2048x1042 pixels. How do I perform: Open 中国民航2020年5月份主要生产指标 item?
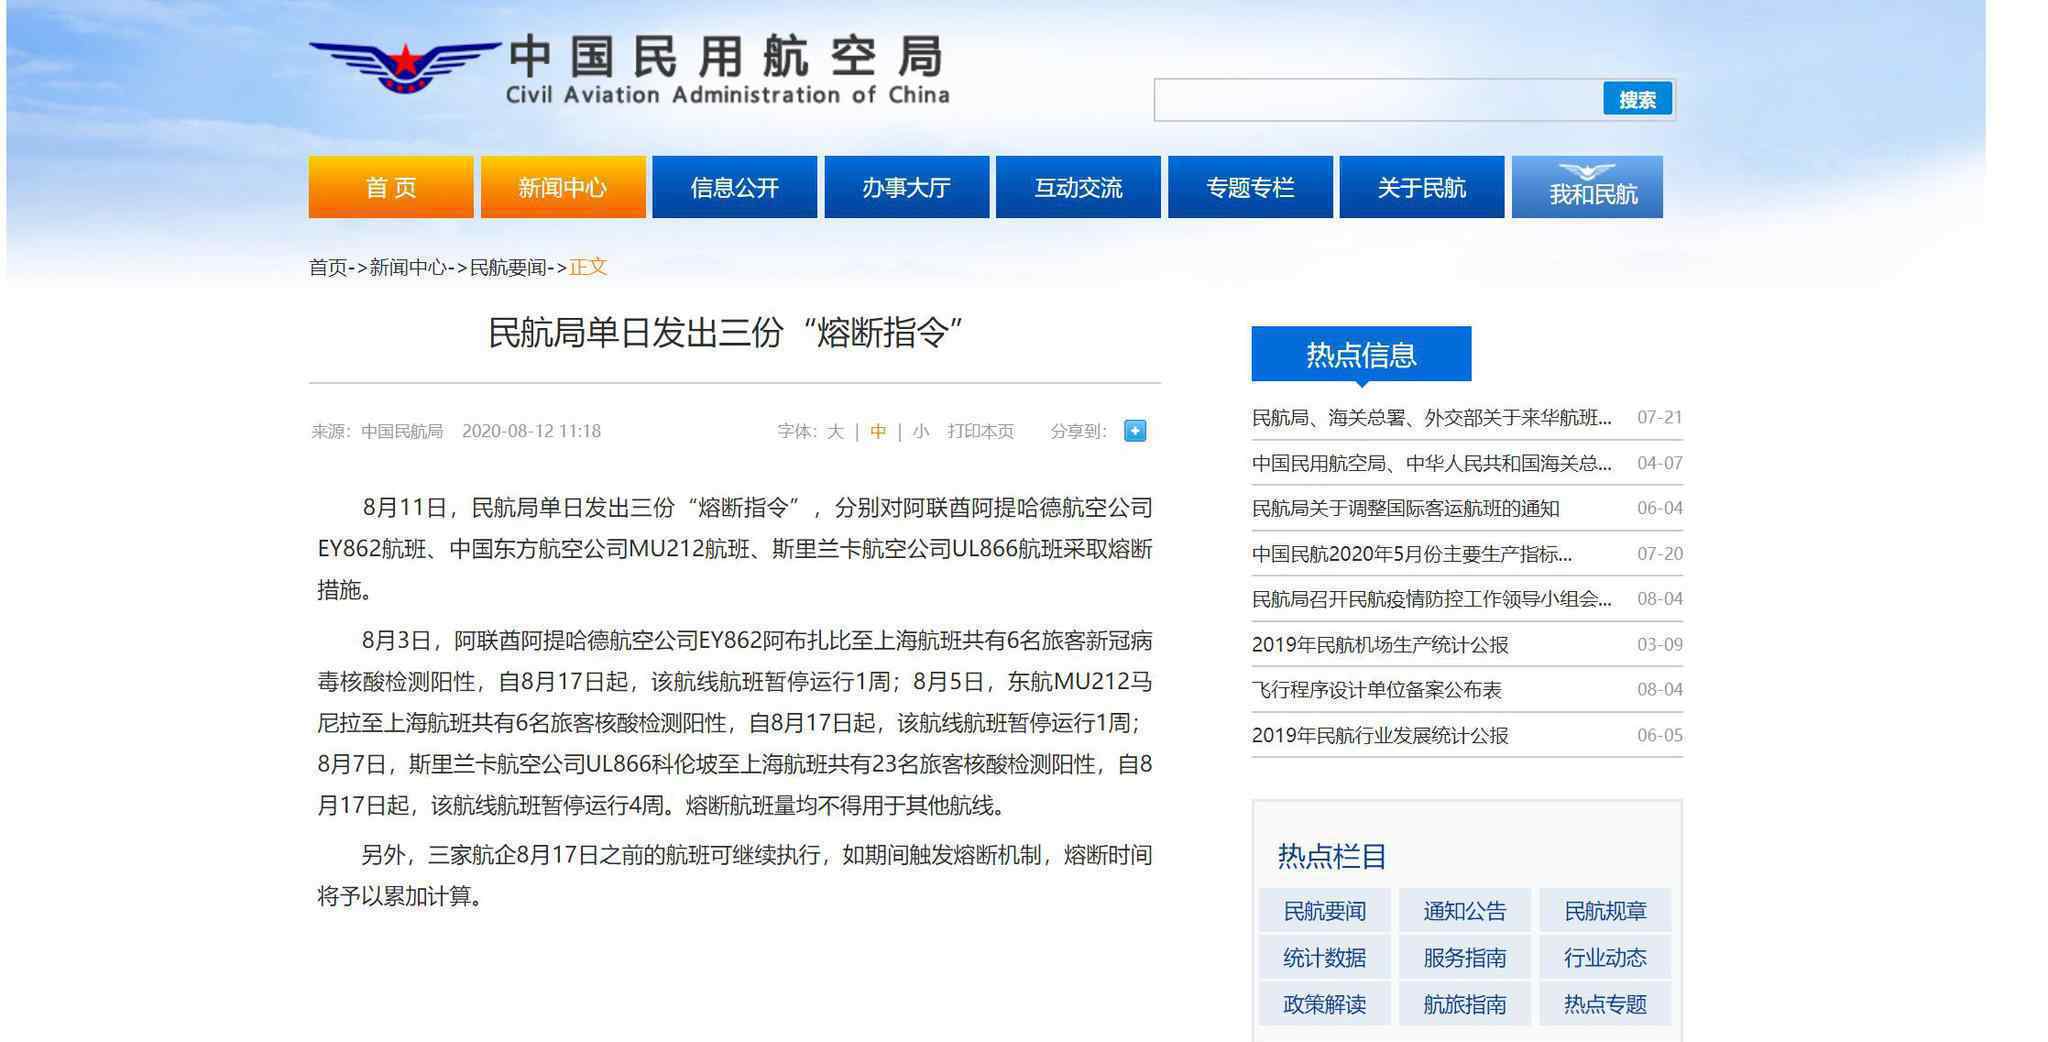1411,554
